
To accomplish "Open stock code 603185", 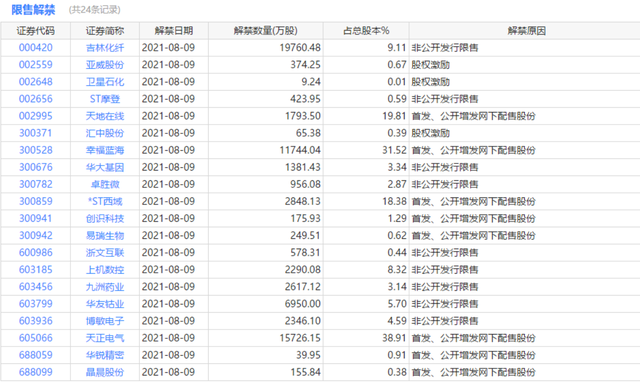I will pos(36,270).
